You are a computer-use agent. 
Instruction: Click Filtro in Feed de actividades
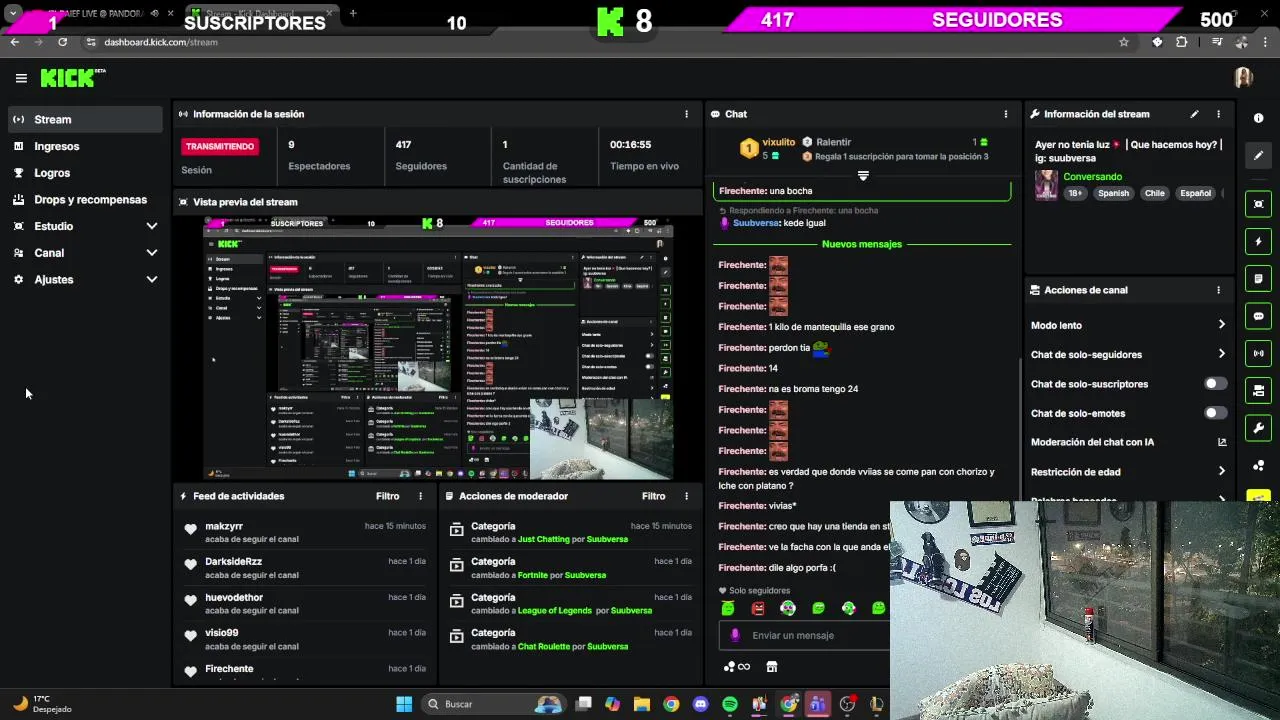tap(387, 496)
